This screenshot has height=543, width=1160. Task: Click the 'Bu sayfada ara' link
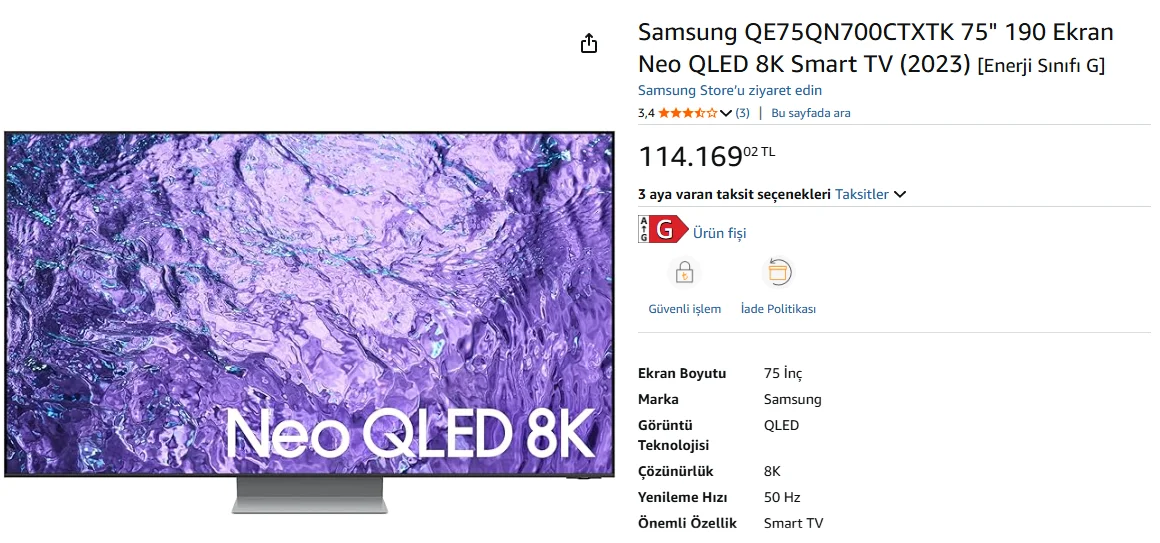pos(810,113)
